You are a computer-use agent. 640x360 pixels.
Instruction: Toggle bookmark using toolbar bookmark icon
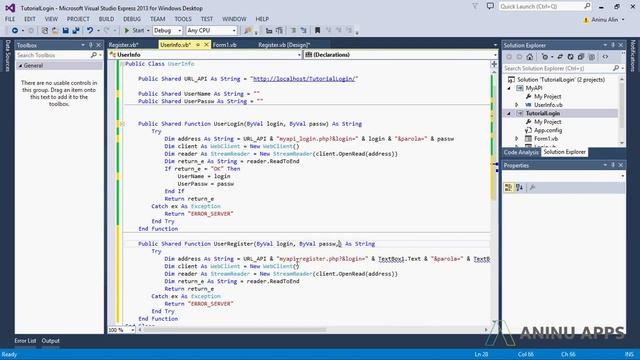318,31
